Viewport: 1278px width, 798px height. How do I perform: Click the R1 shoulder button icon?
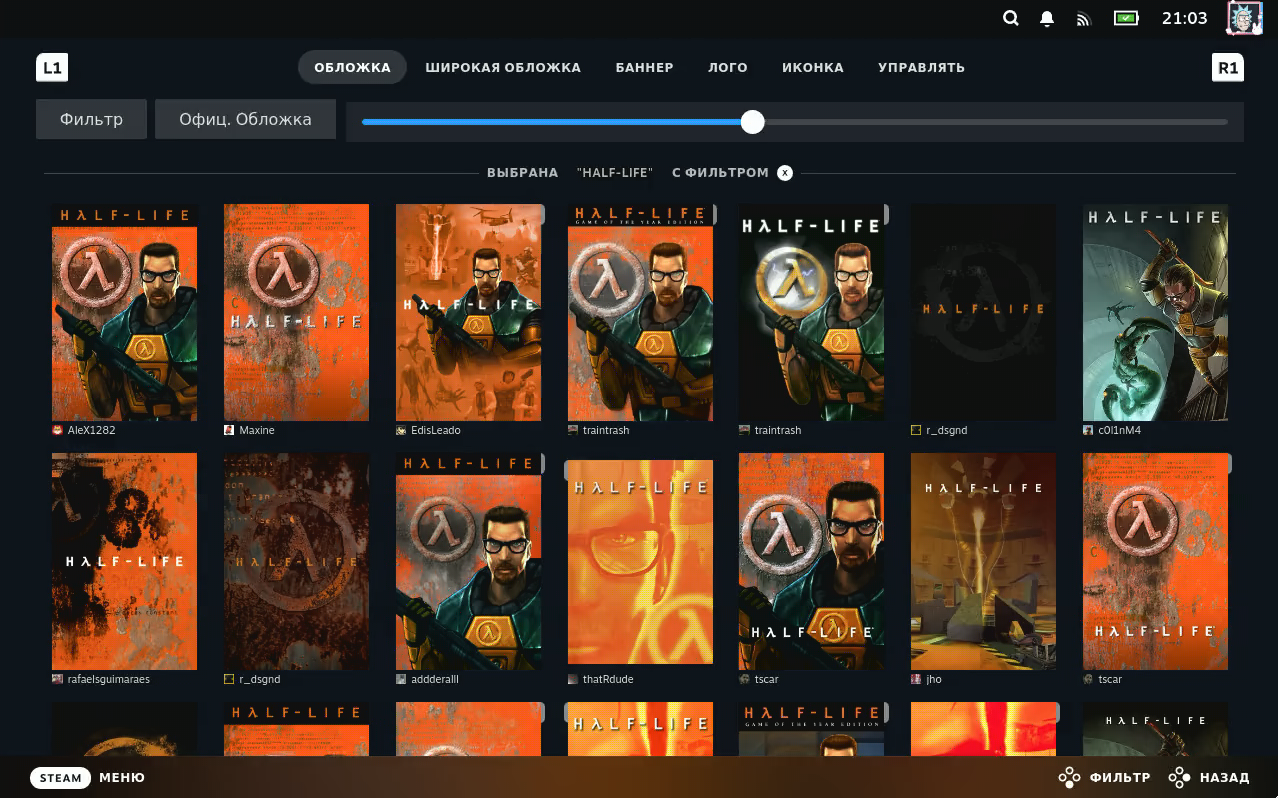pyautogui.click(x=1228, y=68)
